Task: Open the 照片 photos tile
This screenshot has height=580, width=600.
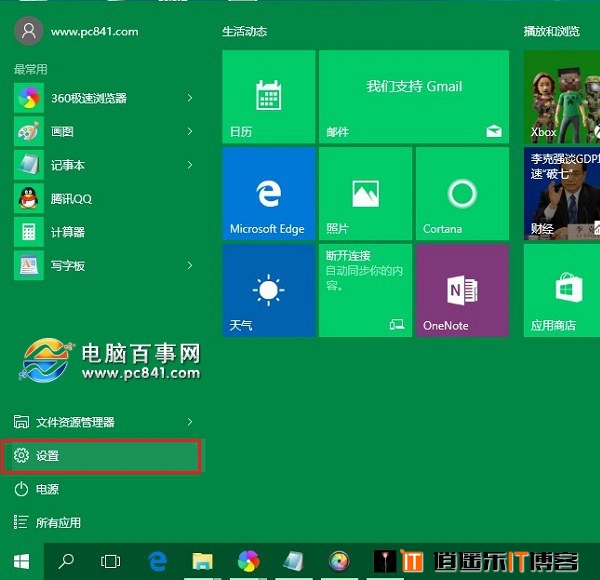Action: click(x=365, y=194)
